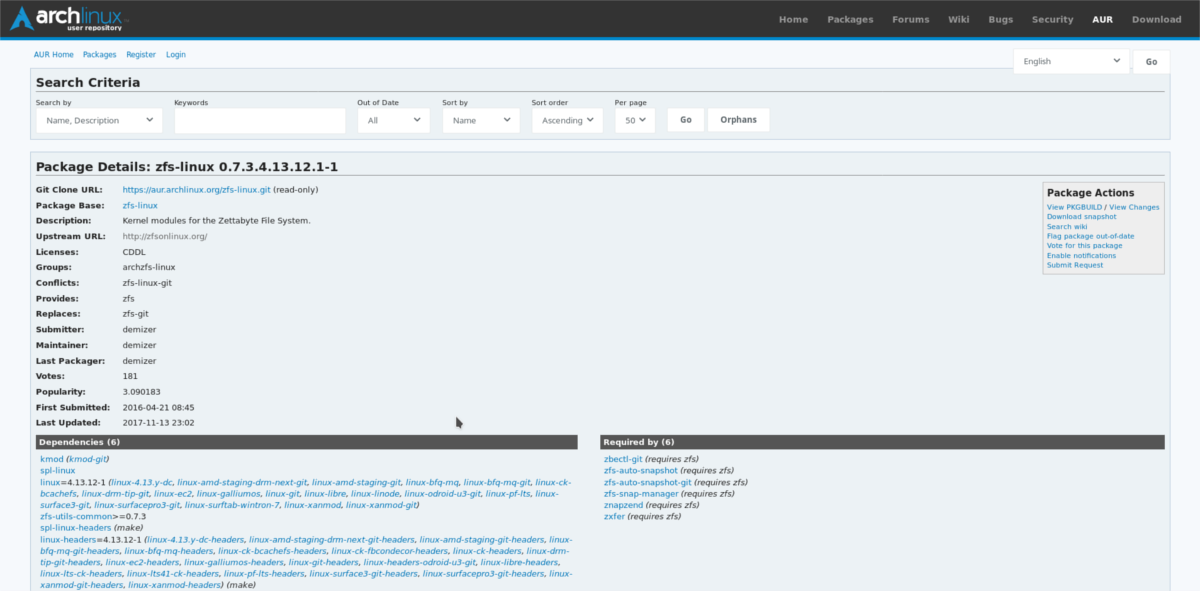Viewport: 1200px width, 591px height.
Task: Select the votes count 181
Action: (x=131, y=376)
